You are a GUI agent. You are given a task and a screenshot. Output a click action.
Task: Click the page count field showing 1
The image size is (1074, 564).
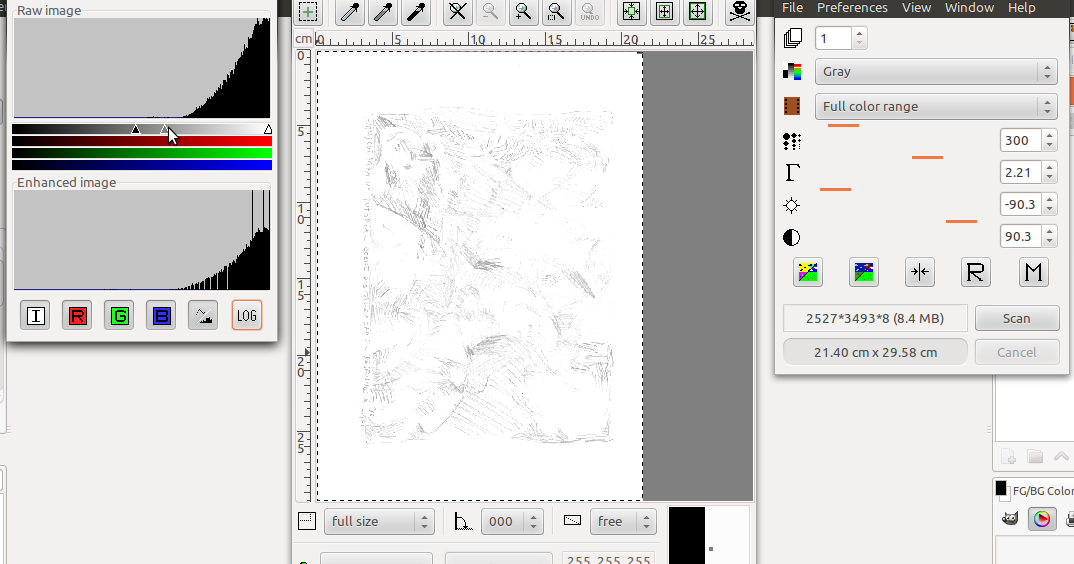(x=834, y=38)
